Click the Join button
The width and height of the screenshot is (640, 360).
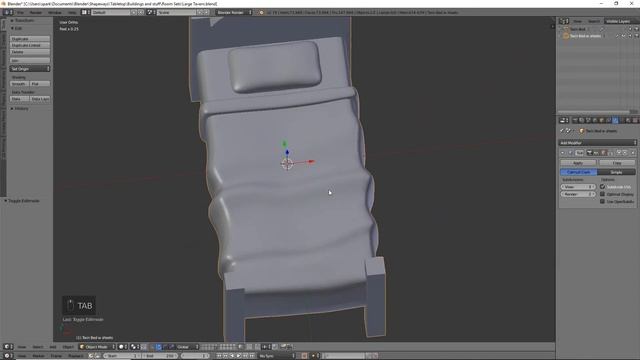pos(30,60)
